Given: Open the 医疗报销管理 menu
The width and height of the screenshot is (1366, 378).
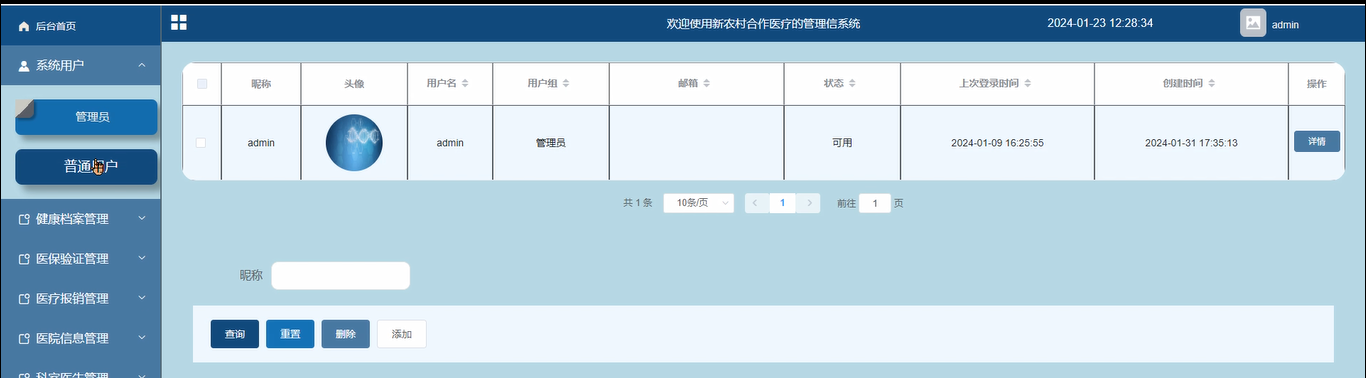Looking at the screenshot, I should coord(80,299).
